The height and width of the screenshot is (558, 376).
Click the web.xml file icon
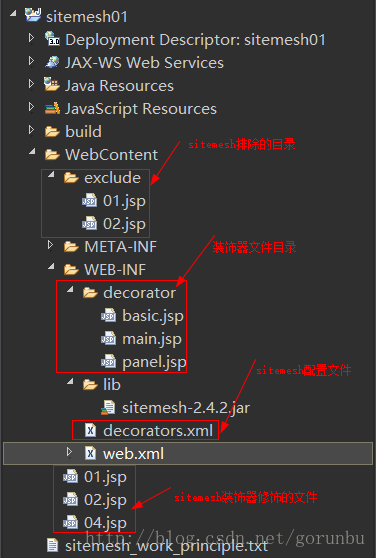[x=91, y=453]
